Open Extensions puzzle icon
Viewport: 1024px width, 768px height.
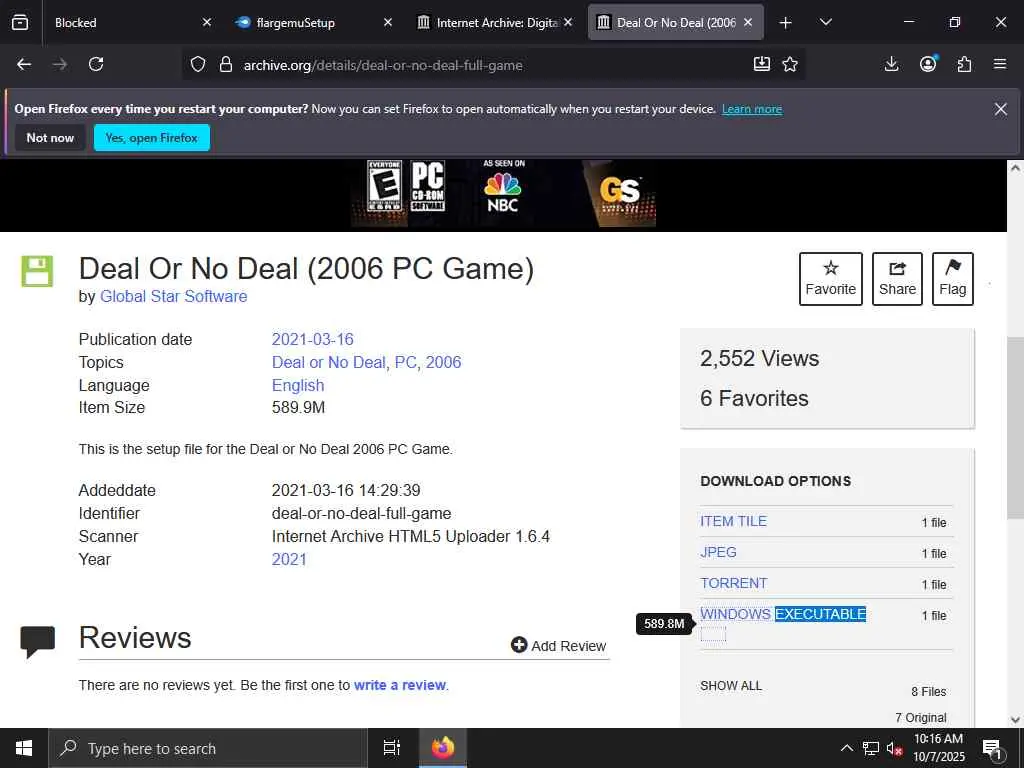pyautogui.click(x=964, y=64)
